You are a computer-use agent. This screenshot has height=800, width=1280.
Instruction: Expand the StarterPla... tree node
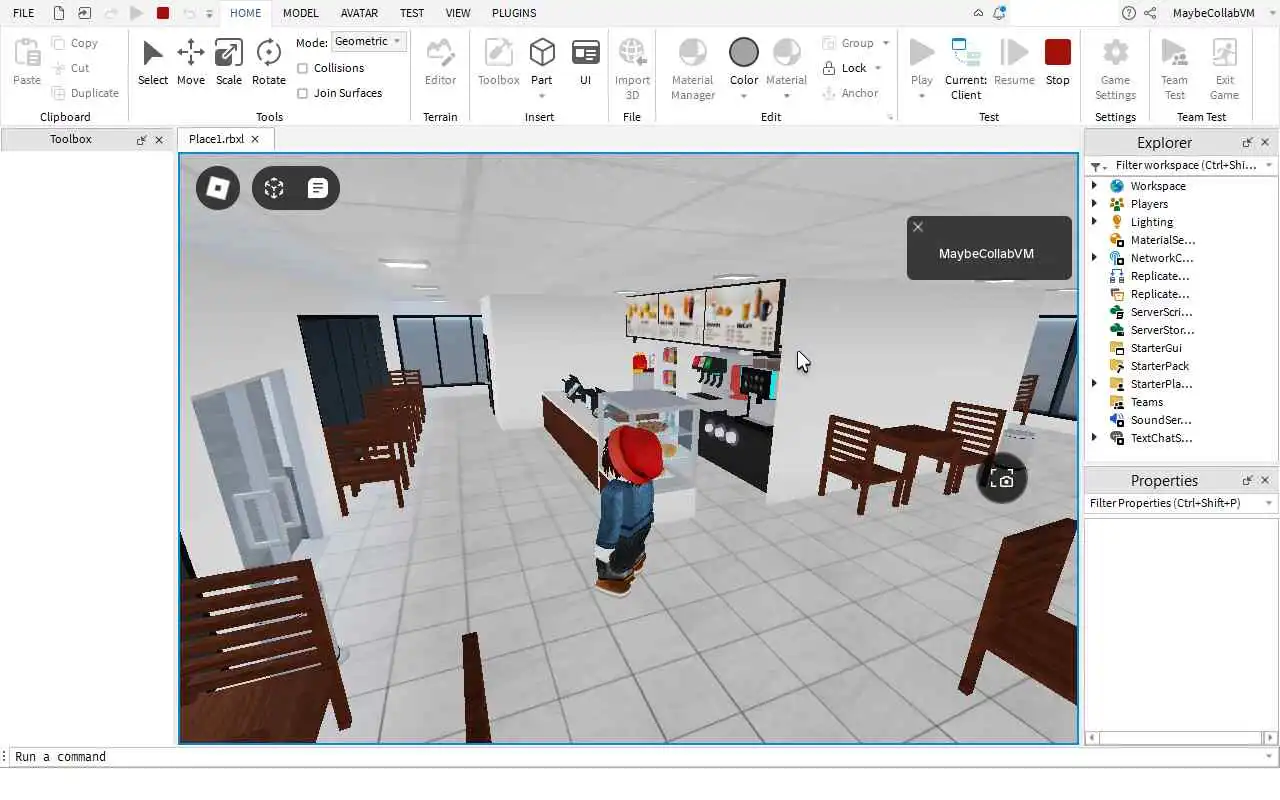tap(1094, 384)
